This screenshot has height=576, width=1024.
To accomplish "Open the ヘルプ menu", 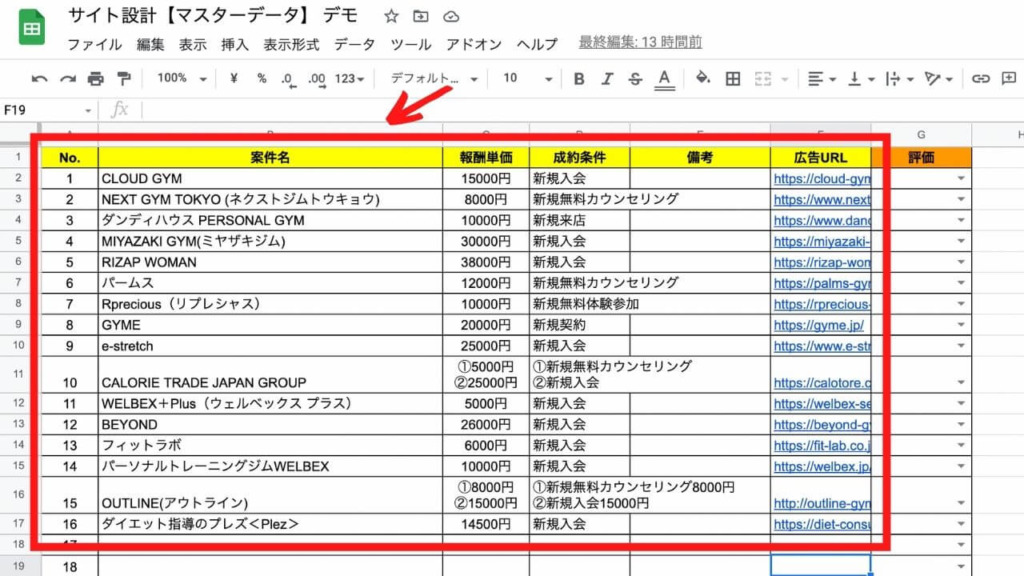I will pos(537,44).
